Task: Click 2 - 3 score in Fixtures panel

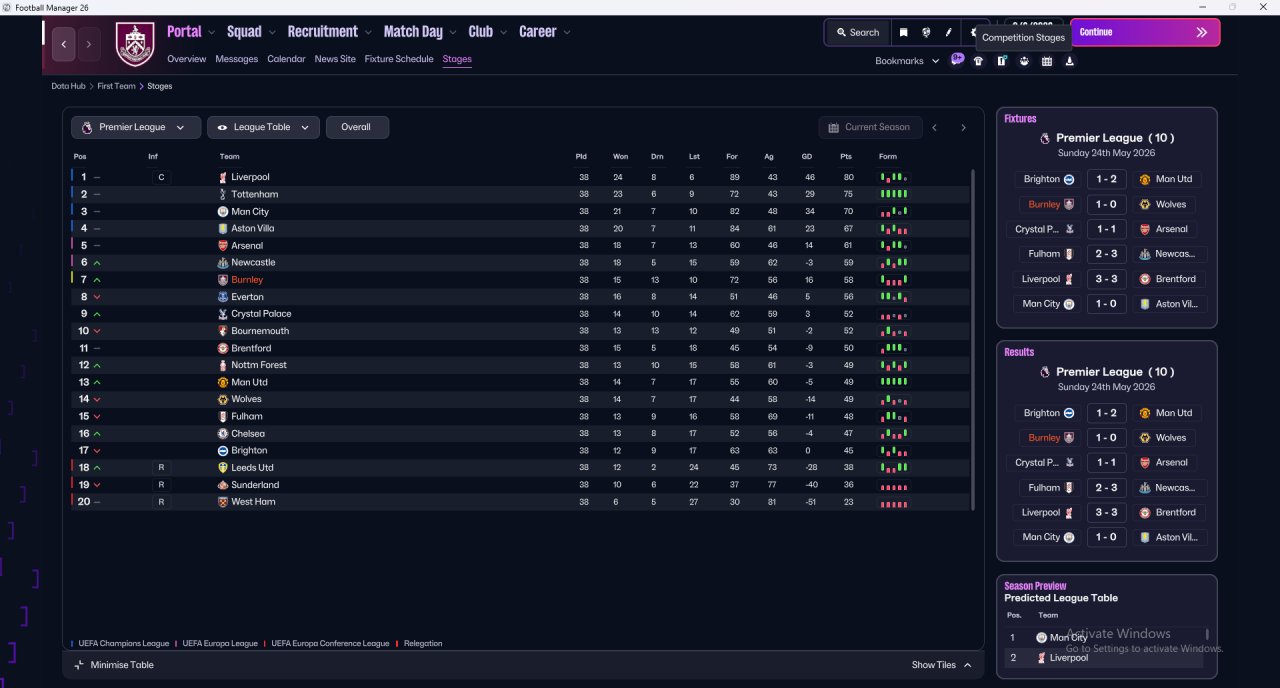Action: pos(1106,254)
